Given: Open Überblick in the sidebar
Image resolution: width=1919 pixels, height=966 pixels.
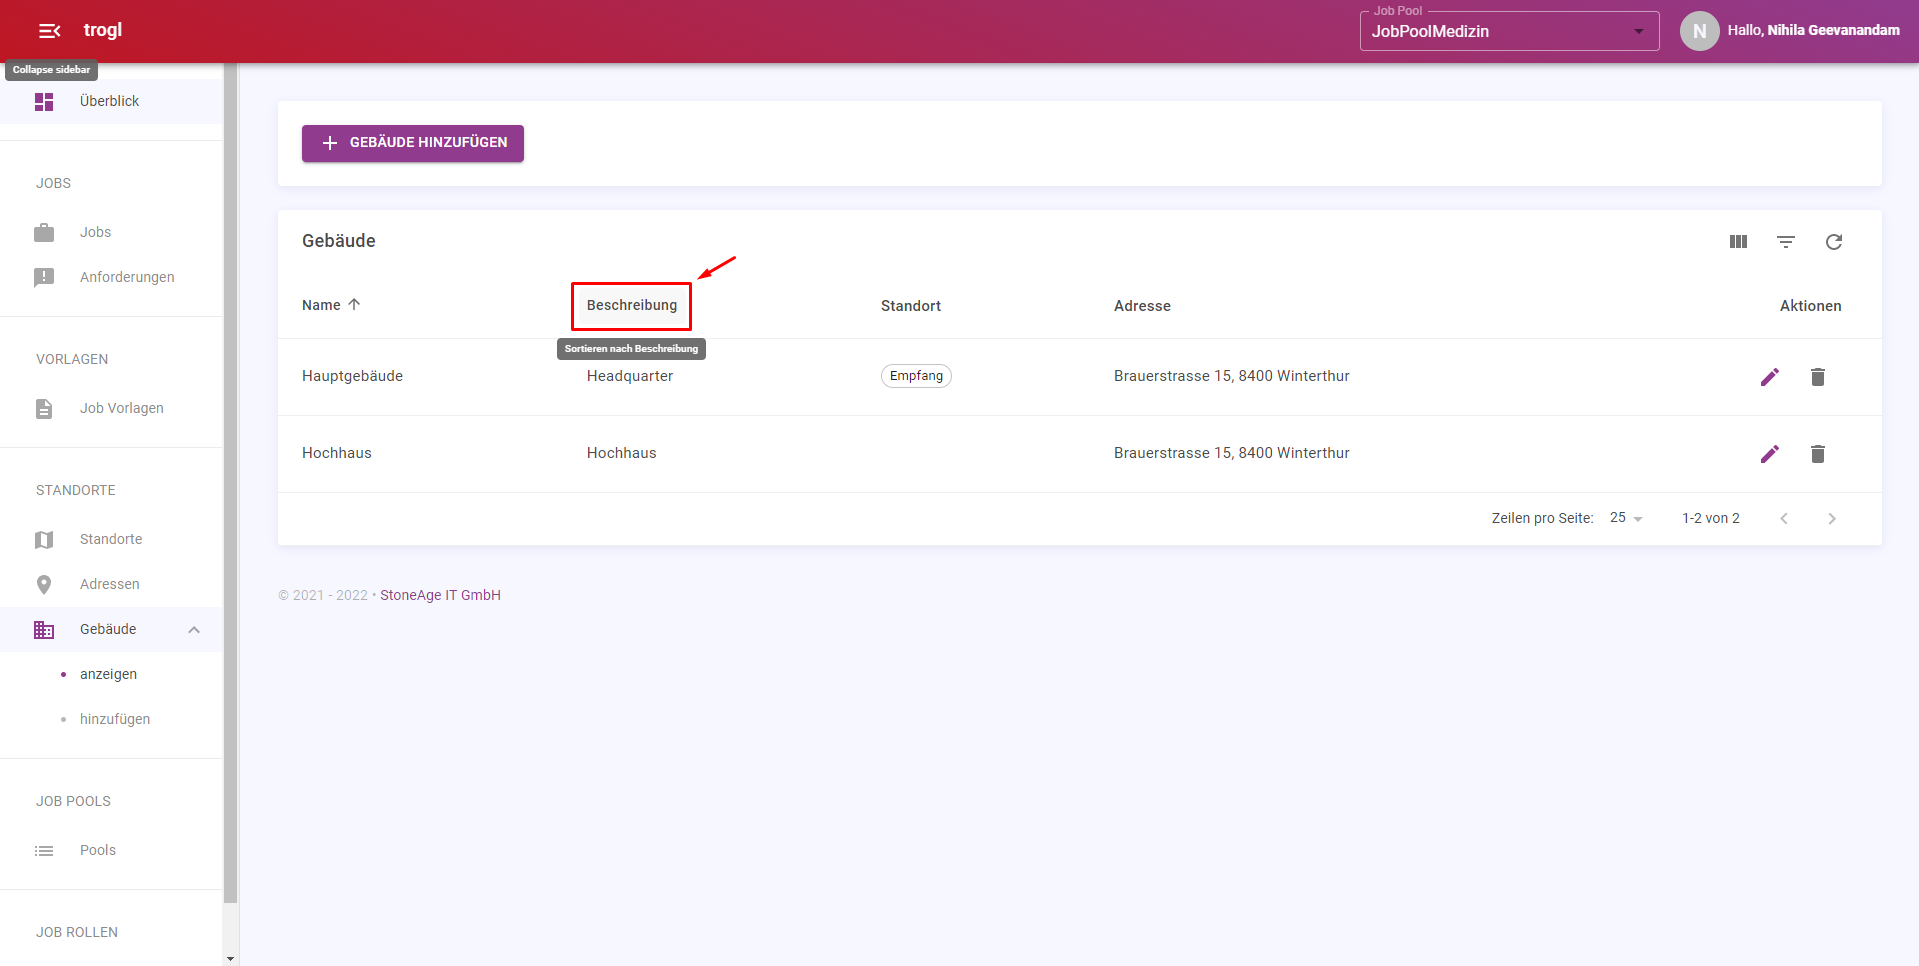Looking at the screenshot, I should point(109,102).
